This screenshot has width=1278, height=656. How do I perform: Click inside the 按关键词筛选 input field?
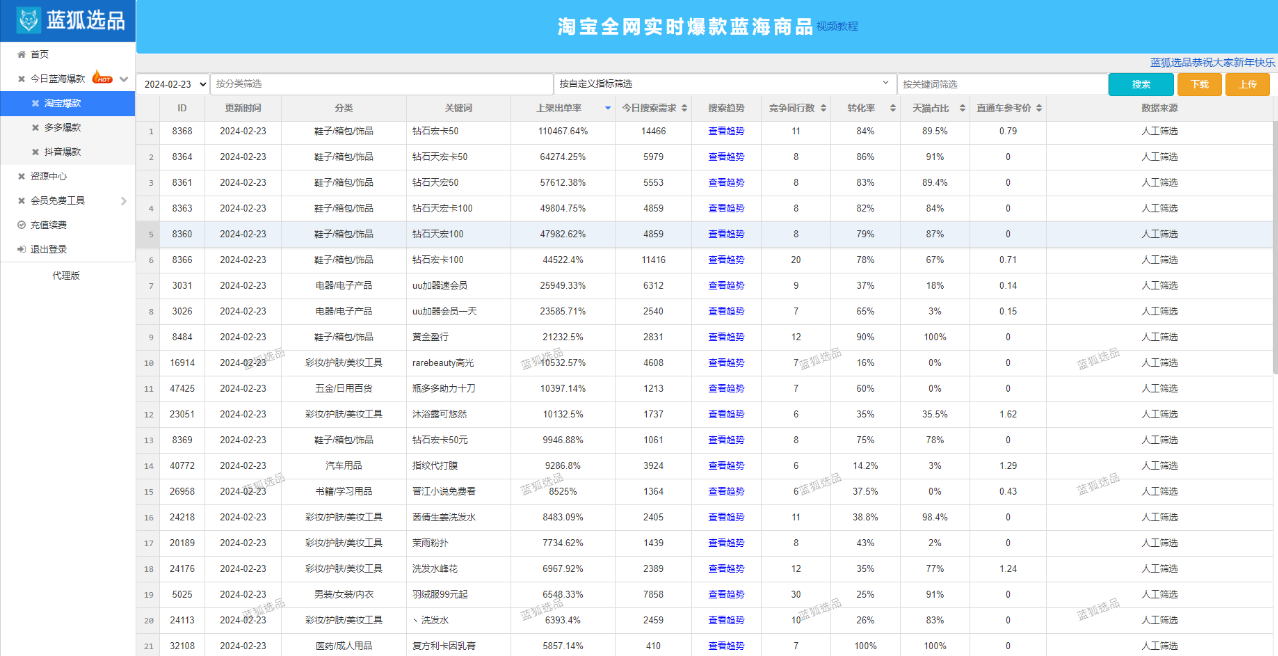(x=1000, y=82)
